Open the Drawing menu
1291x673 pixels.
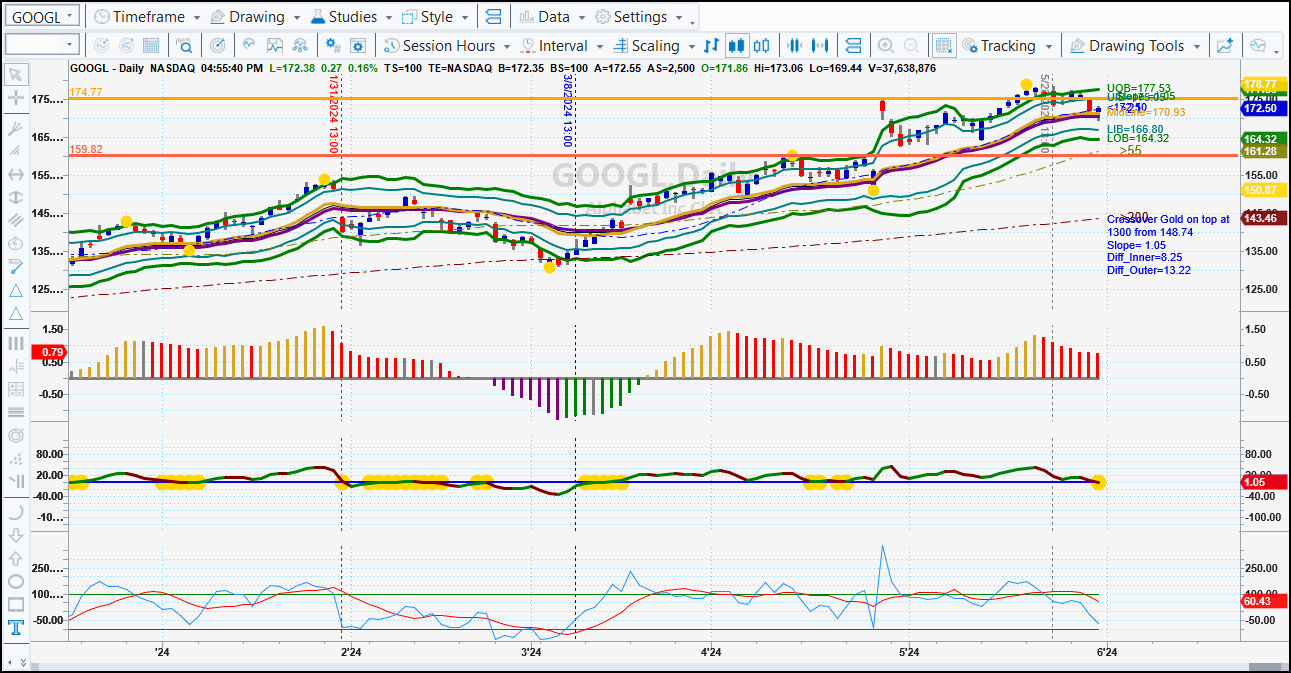coord(255,17)
